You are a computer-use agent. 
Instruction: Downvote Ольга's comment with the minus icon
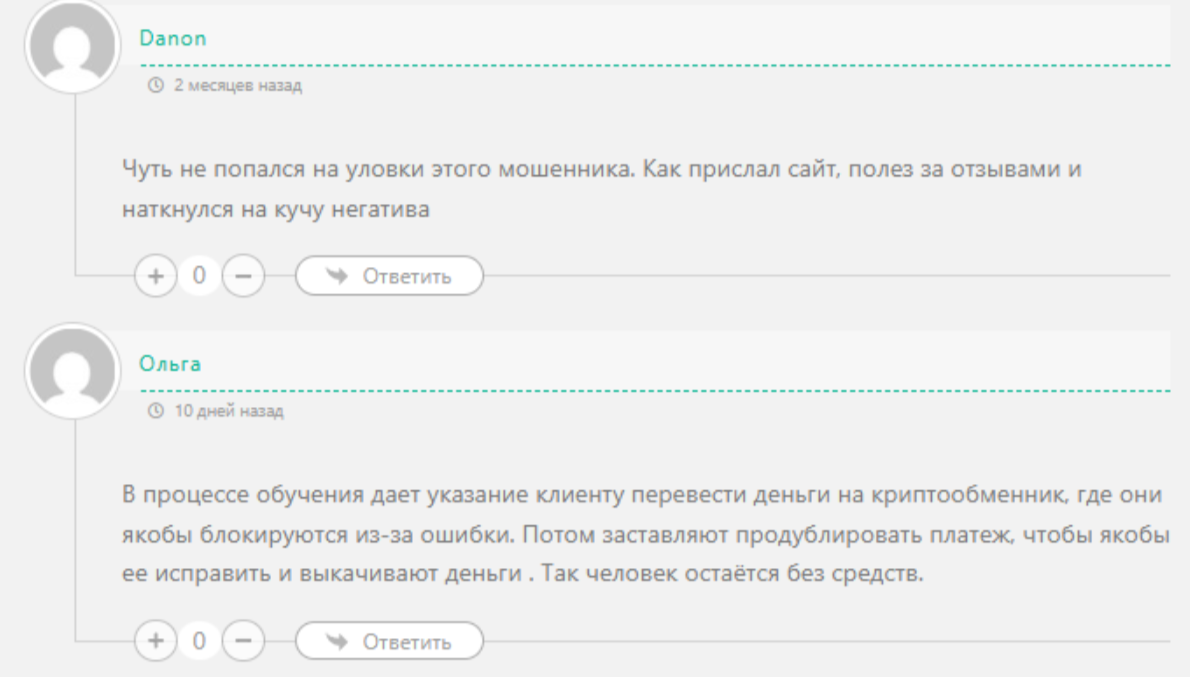pos(243,641)
